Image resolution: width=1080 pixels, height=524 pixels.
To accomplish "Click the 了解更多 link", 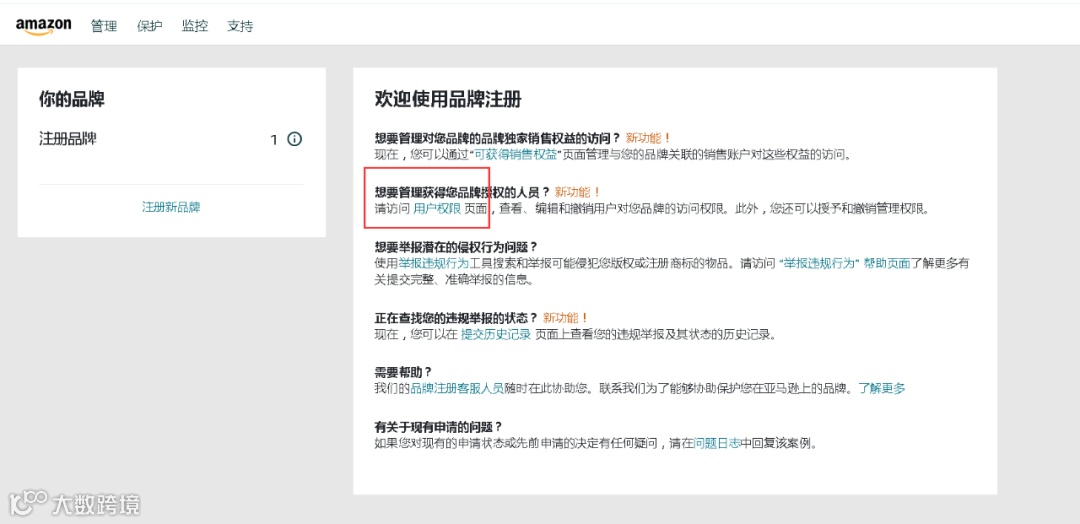I will (x=882, y=389).
